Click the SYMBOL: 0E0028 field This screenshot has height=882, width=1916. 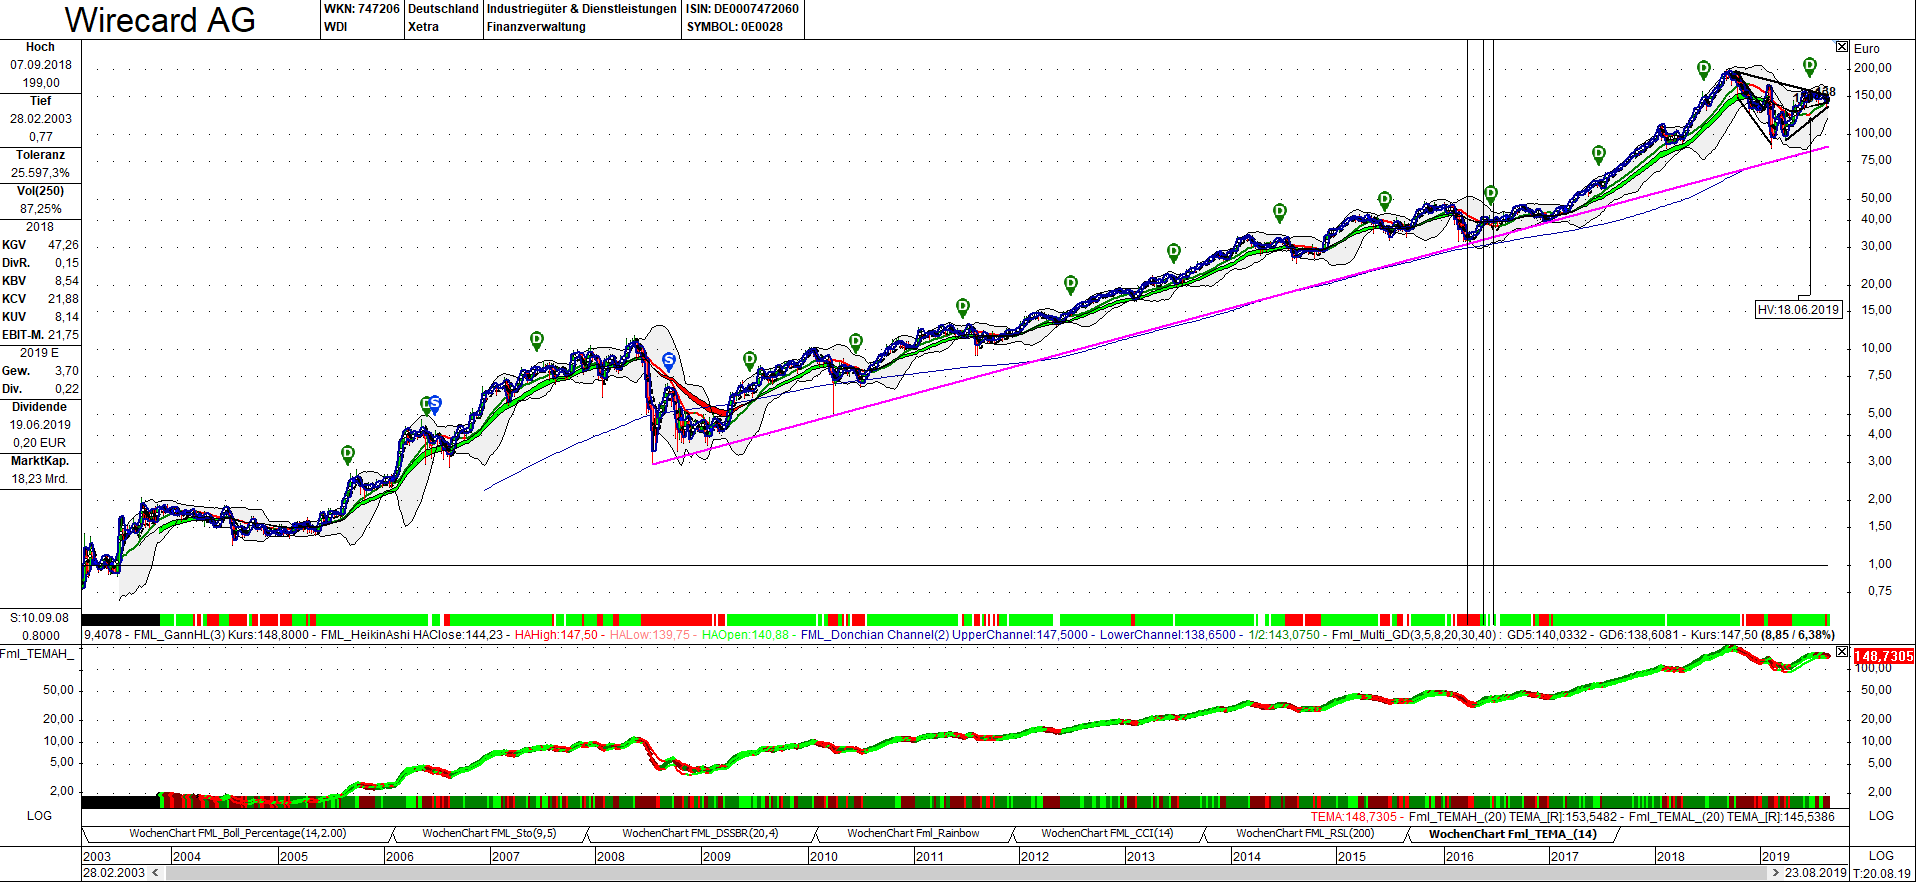(735, 27)
